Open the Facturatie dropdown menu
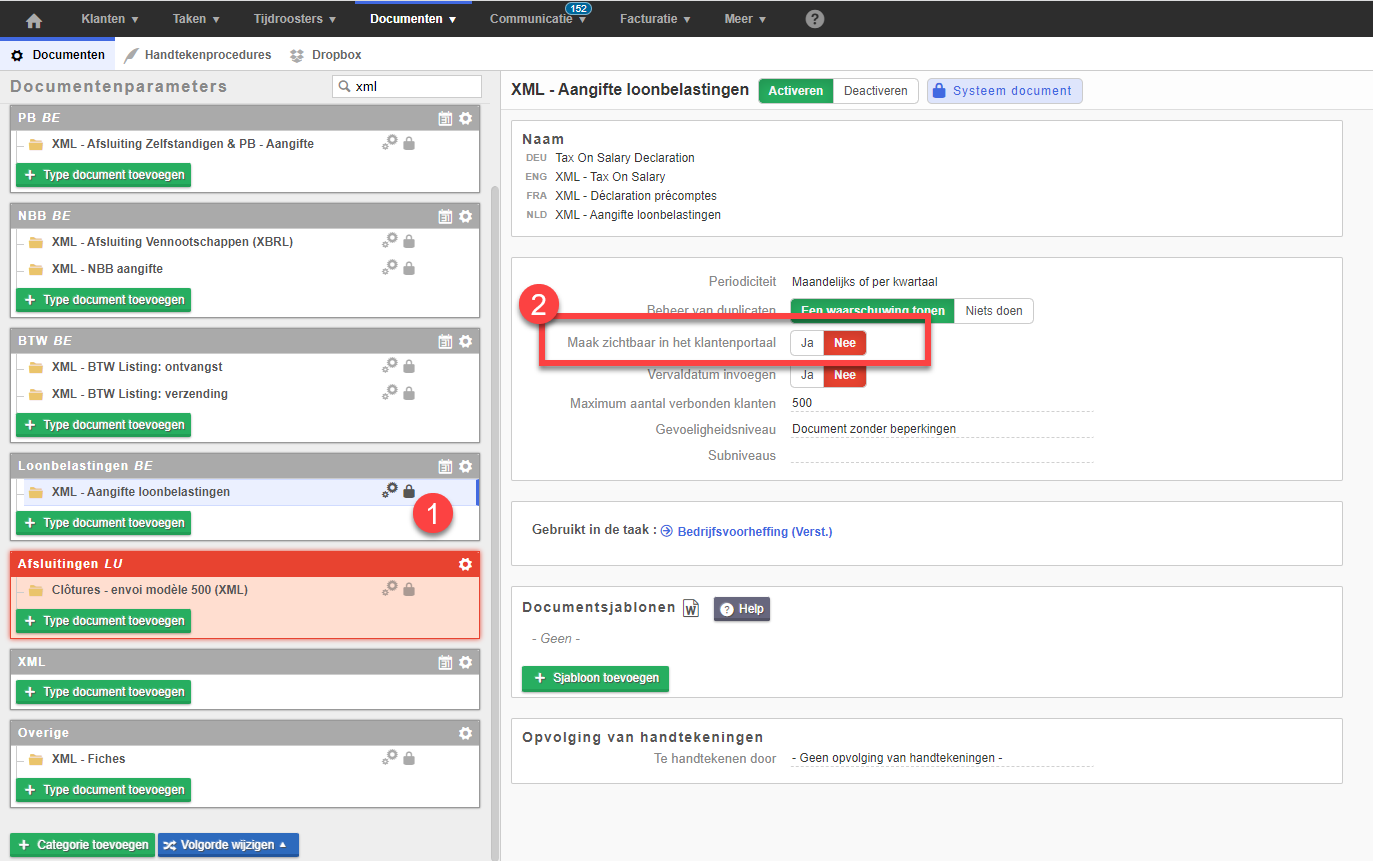Screen dimensions: 1373x861 pos(655,19)
